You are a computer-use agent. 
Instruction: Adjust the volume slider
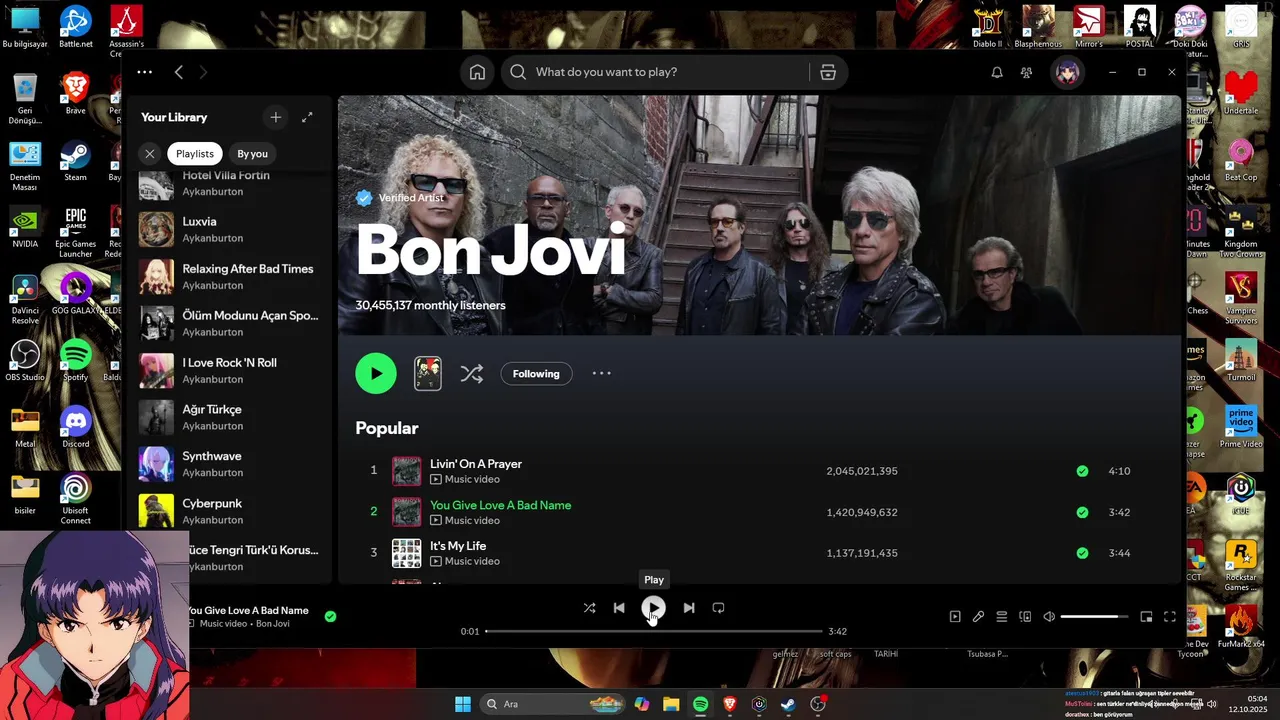pos(1094,617)
